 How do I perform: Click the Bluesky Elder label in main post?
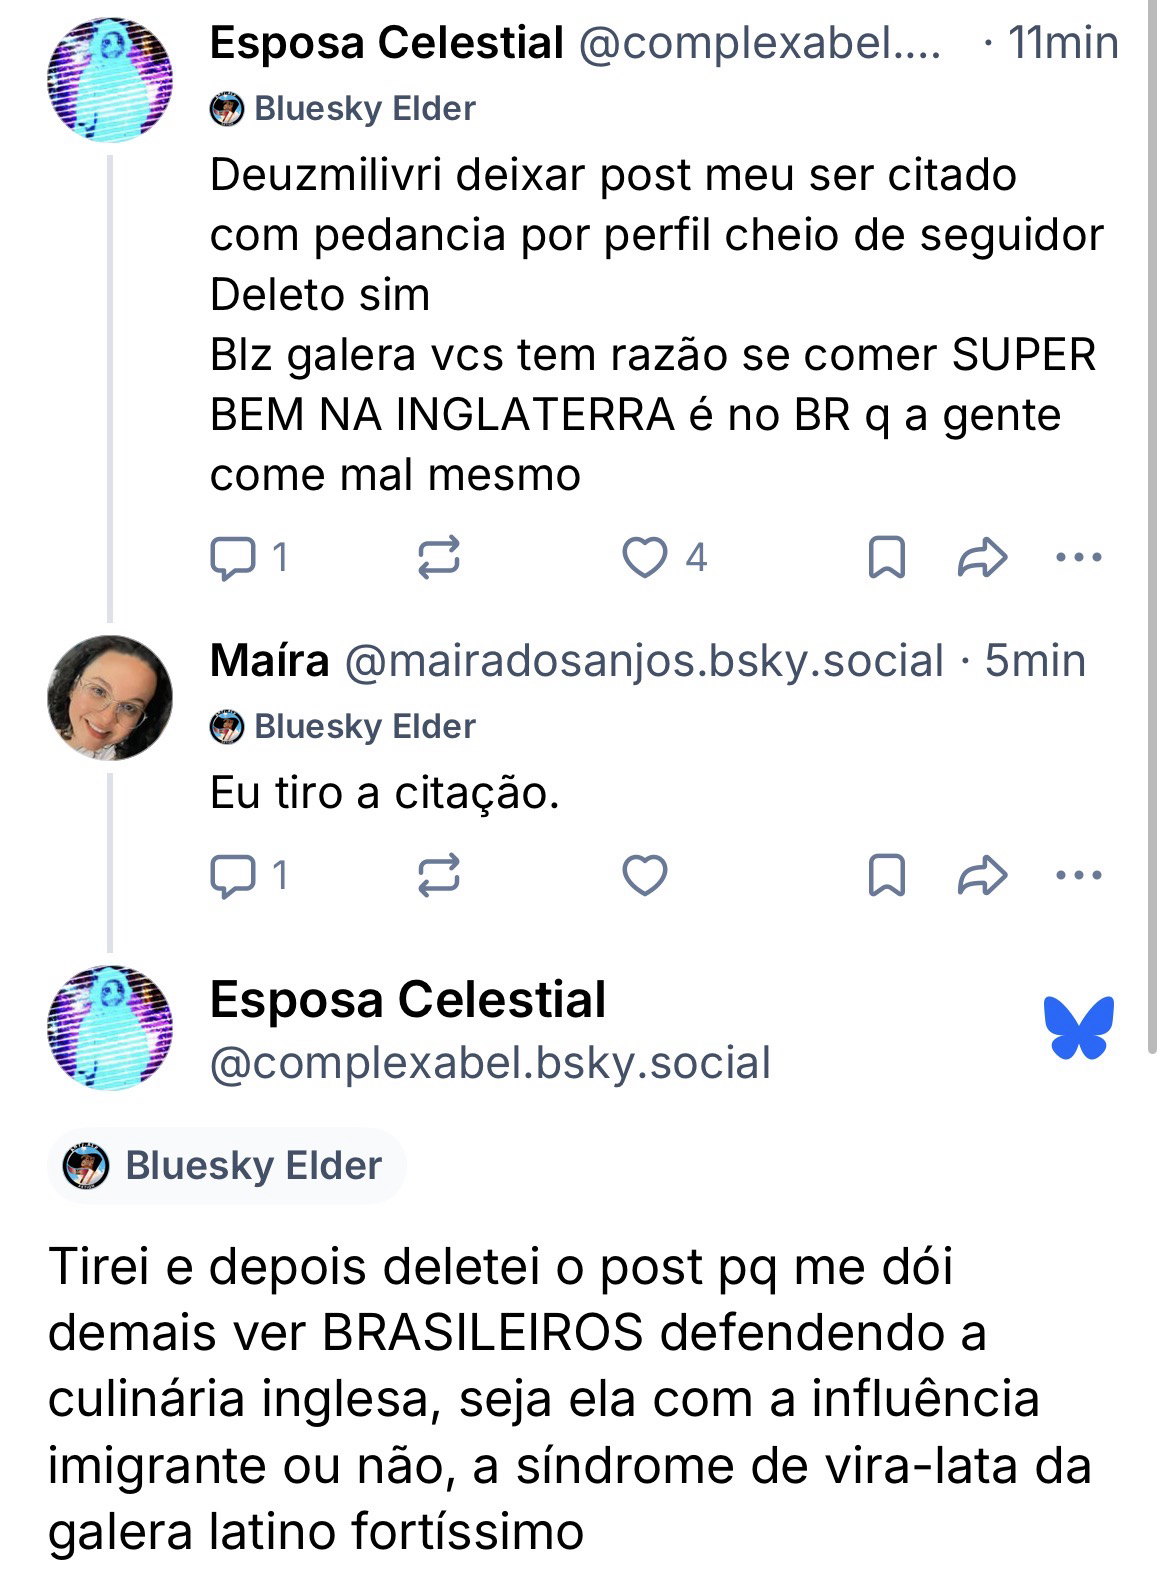tap(226, 1166)
